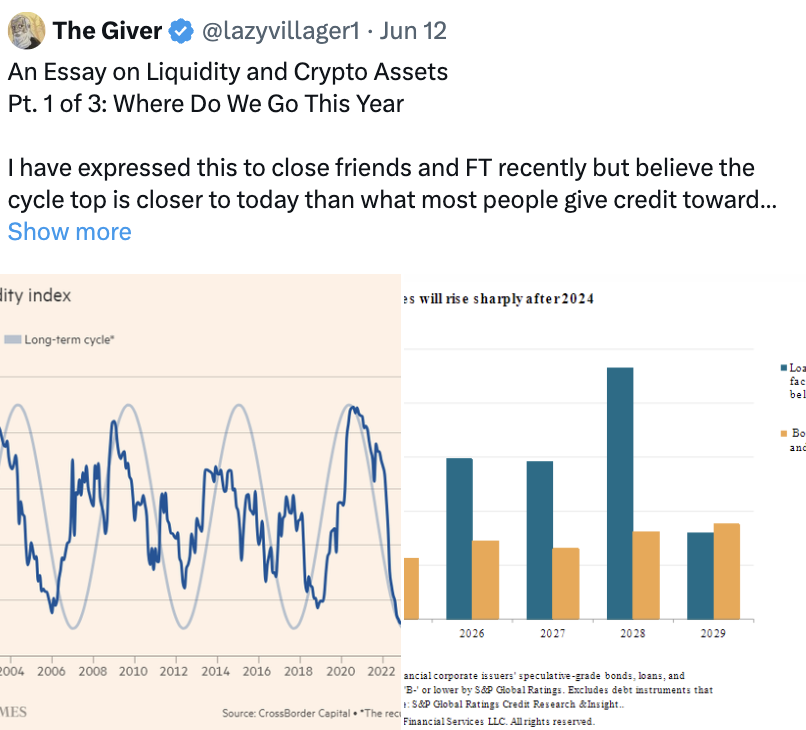The height and width of the screenshot is (730, 806).
Task: Click the Long-term cycle legend swatch
Action: [12, 340]
